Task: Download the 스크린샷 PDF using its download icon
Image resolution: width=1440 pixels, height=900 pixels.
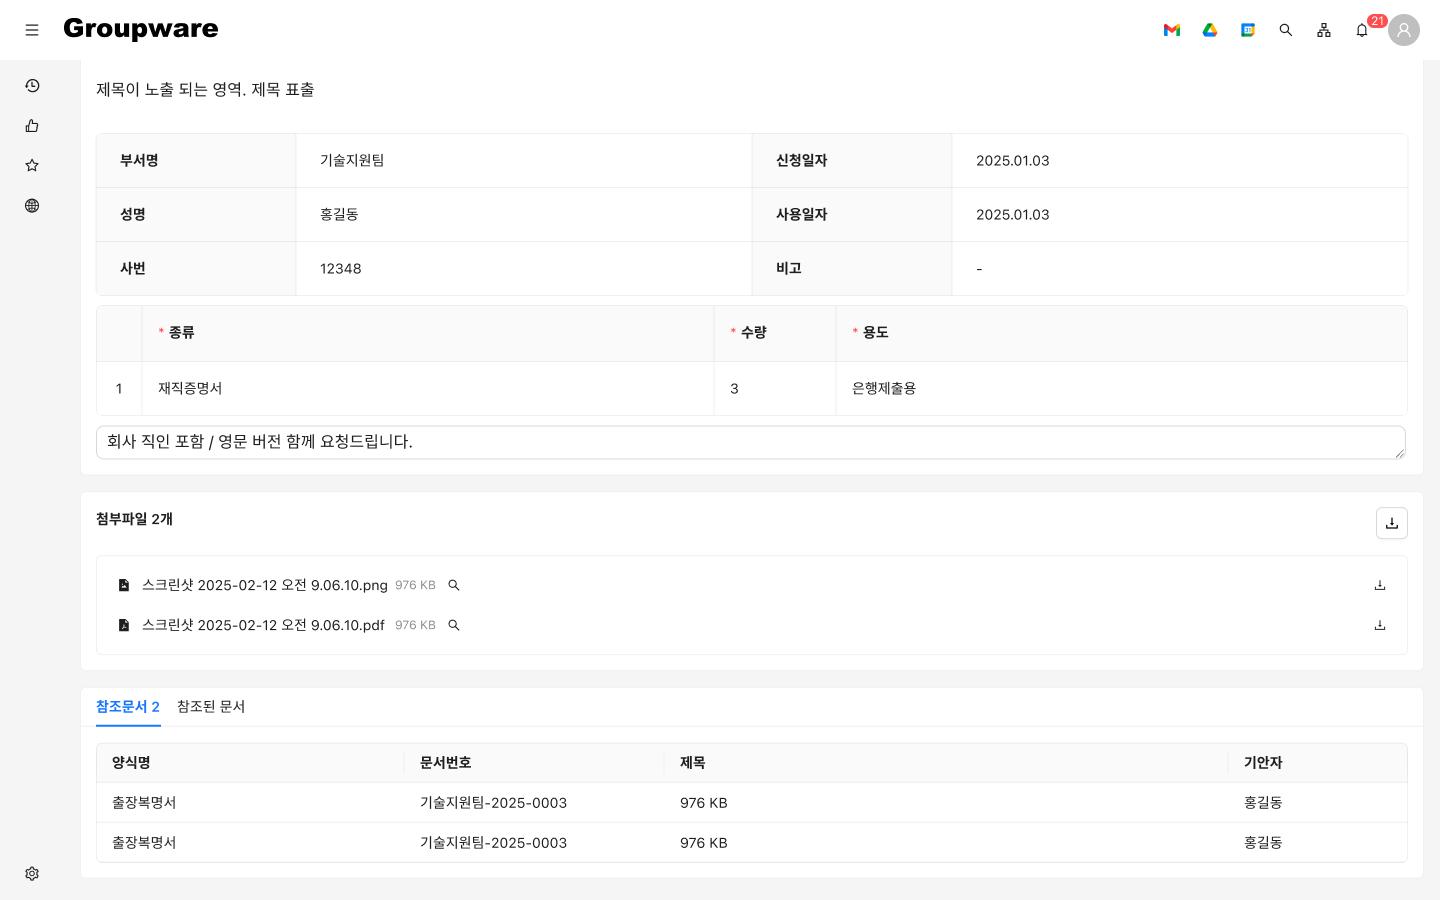Action: coord(1380,625)
